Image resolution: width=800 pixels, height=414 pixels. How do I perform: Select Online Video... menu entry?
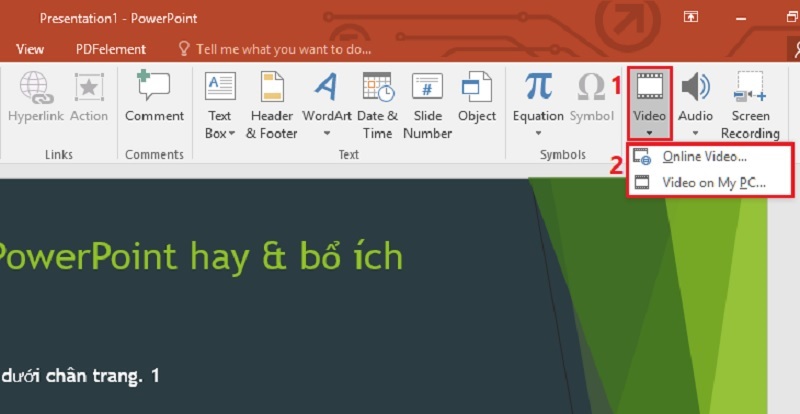click(x=710, y=157)
